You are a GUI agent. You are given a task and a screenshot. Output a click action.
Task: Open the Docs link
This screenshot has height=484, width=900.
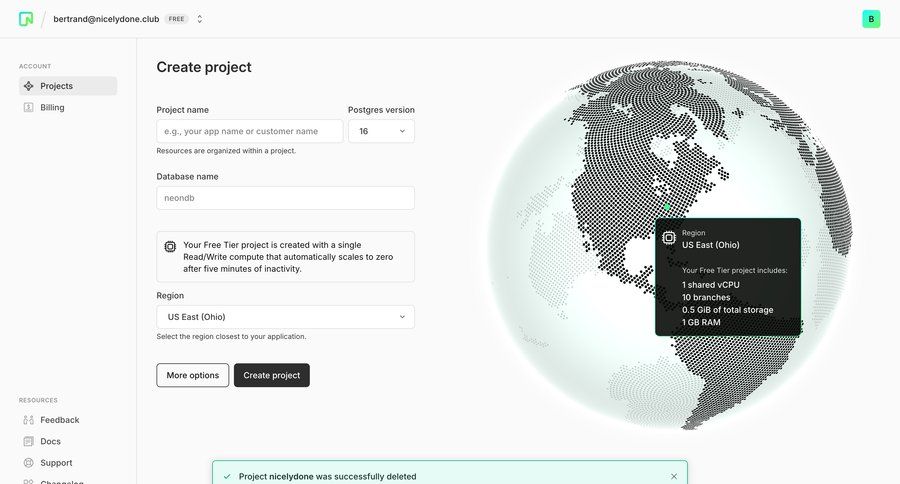[x=51, y=442]
